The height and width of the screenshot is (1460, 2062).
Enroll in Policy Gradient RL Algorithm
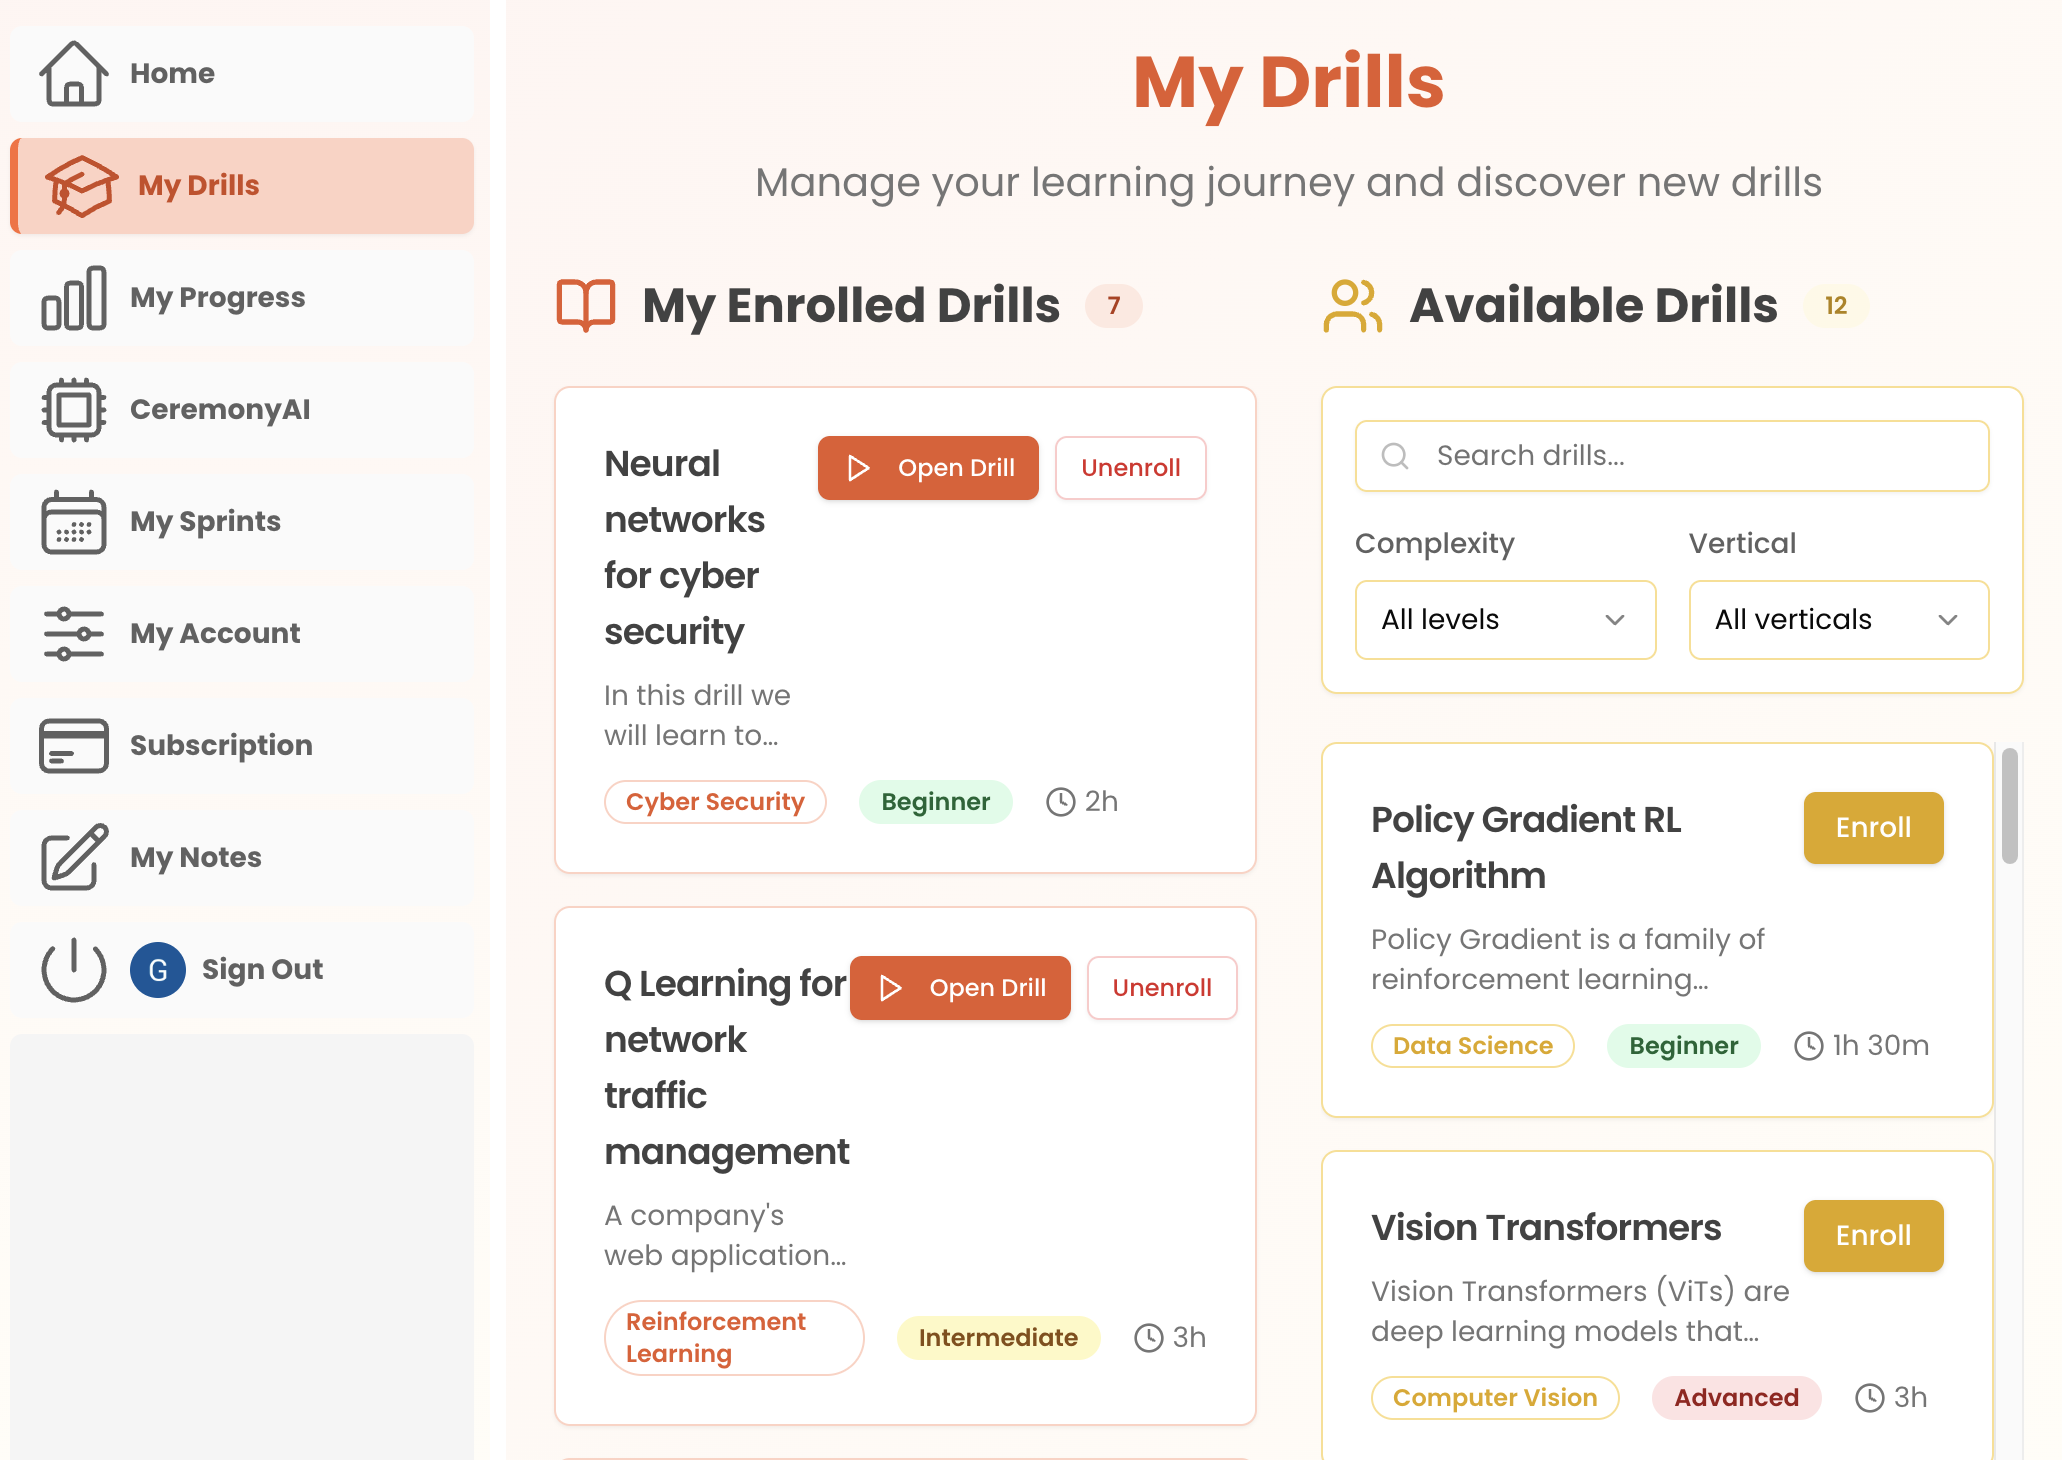[x=1872, y=828]
